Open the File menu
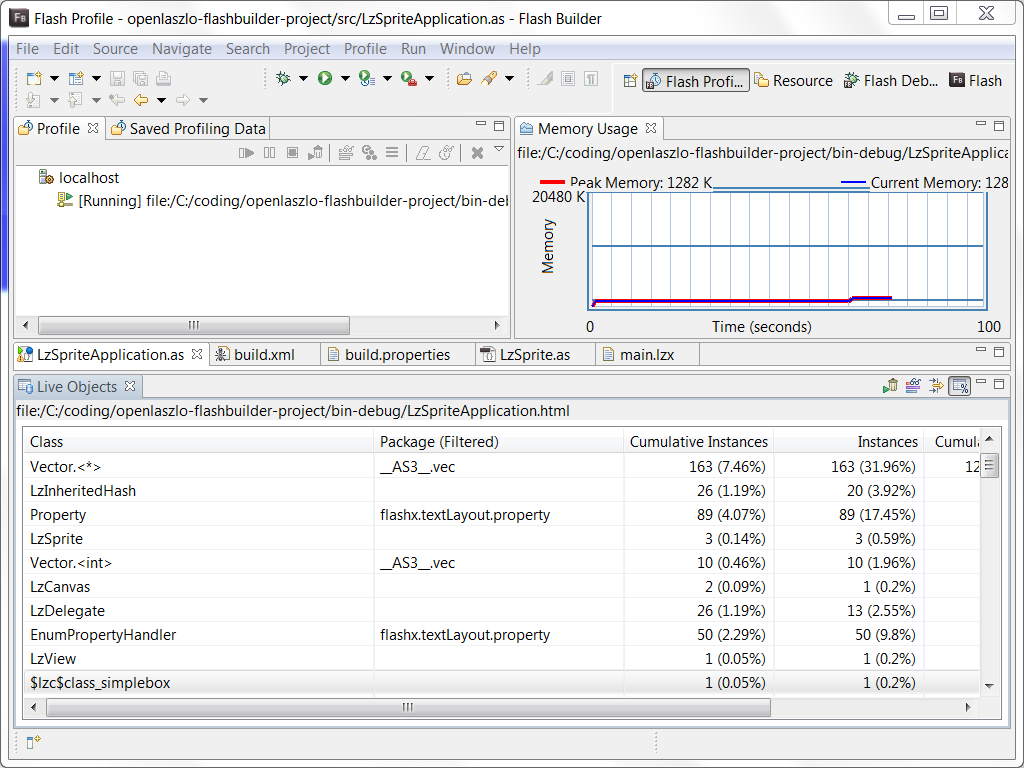Viewport: 1024px width, 768px height. tap(27, 49)
